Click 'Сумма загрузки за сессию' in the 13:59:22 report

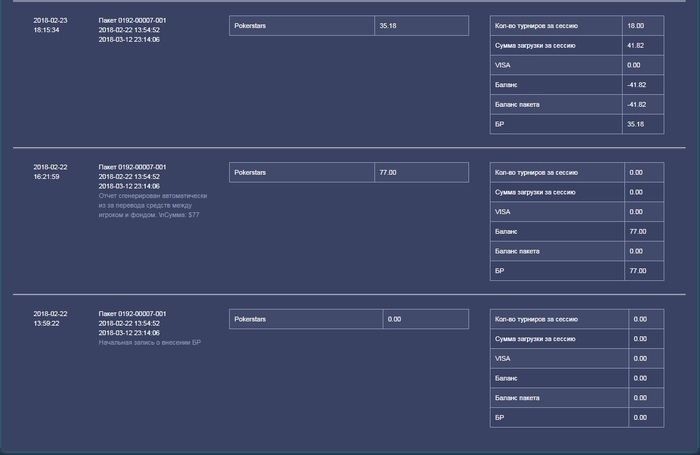(x=535, y=339)
